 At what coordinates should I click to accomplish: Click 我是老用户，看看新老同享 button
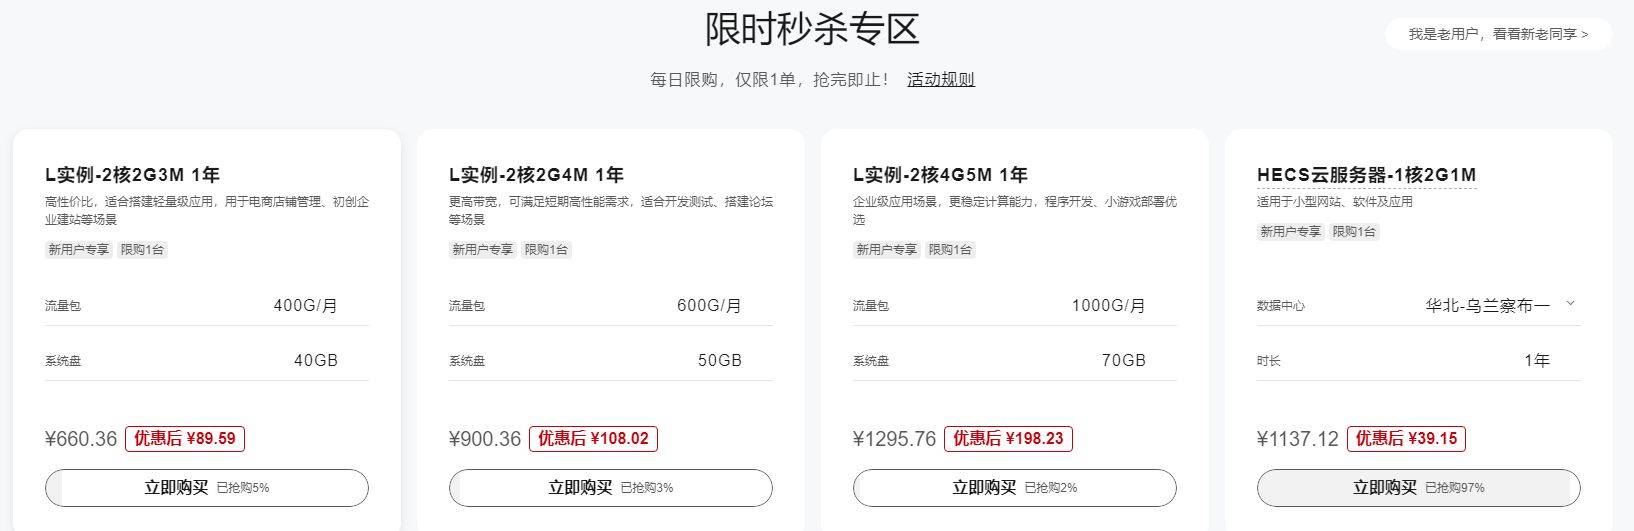[1497, 34]
